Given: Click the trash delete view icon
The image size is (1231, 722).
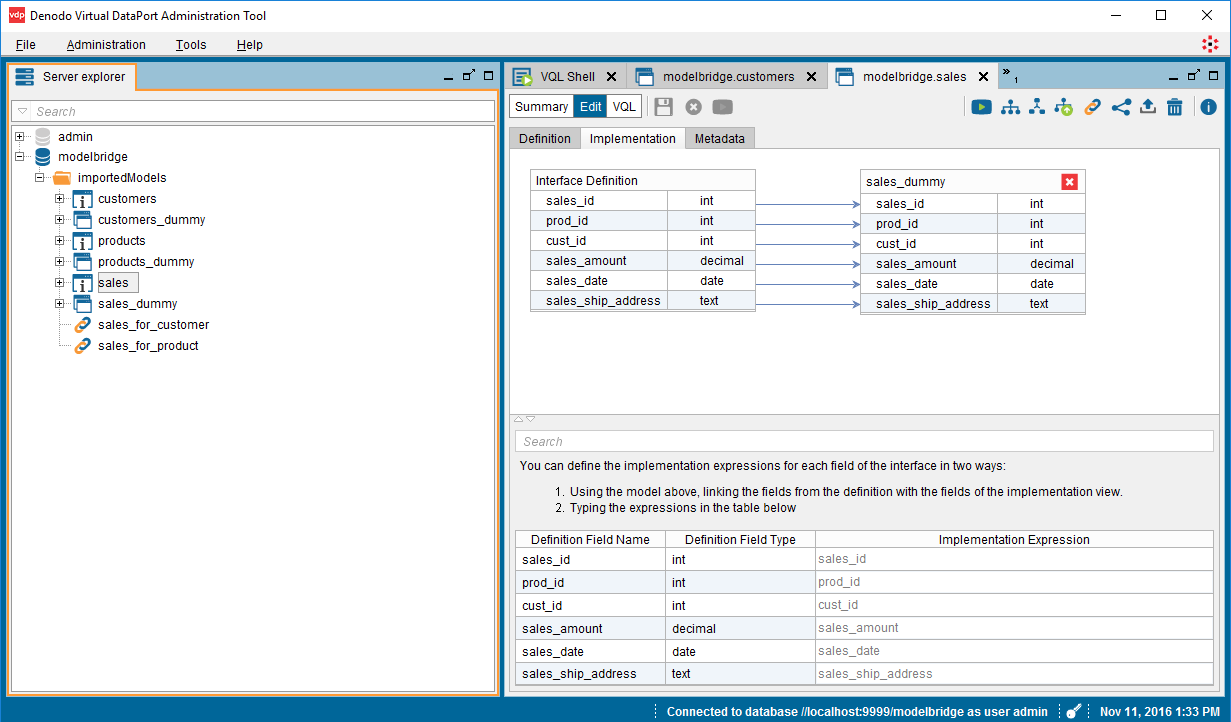Looking at the screenshot, I should (x=1175, y=107).
